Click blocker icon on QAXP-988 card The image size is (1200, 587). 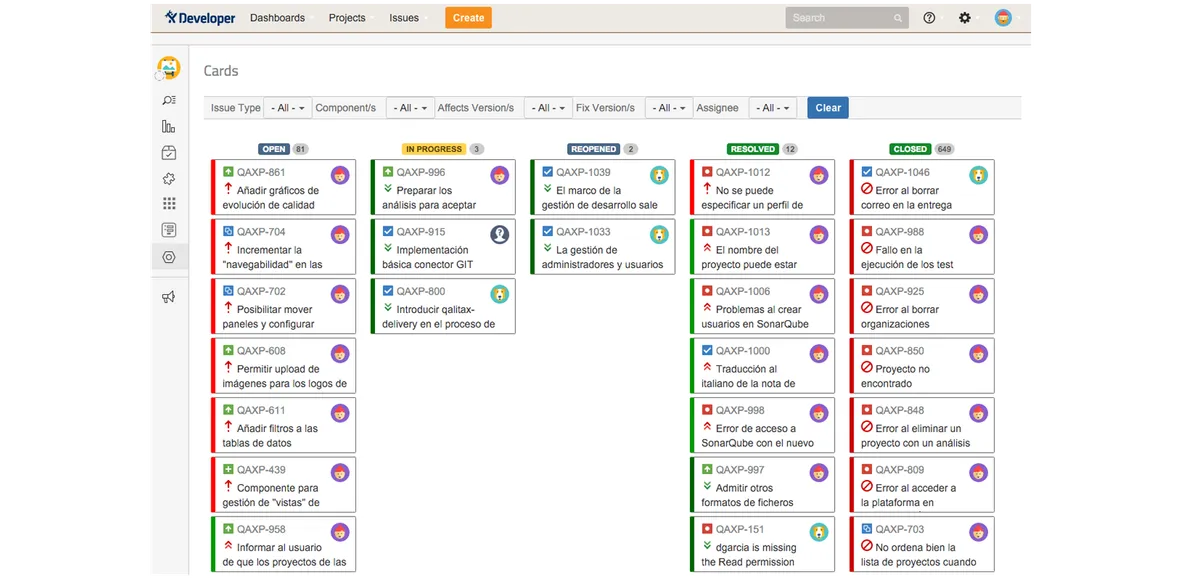867,248
